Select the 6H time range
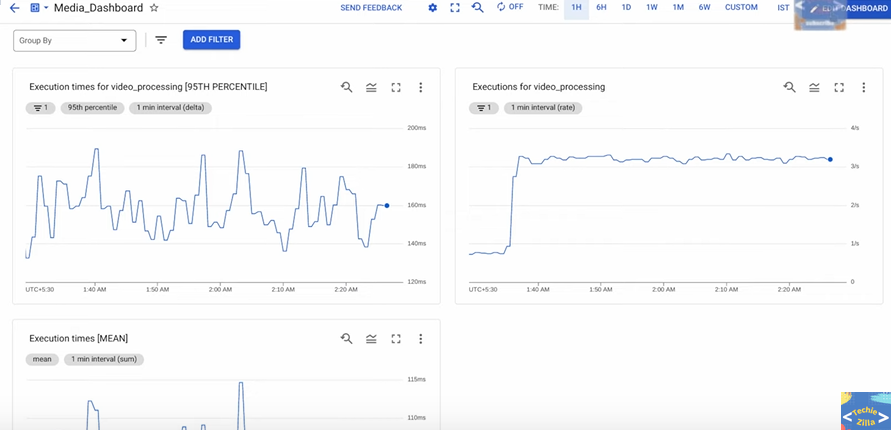 601,7
